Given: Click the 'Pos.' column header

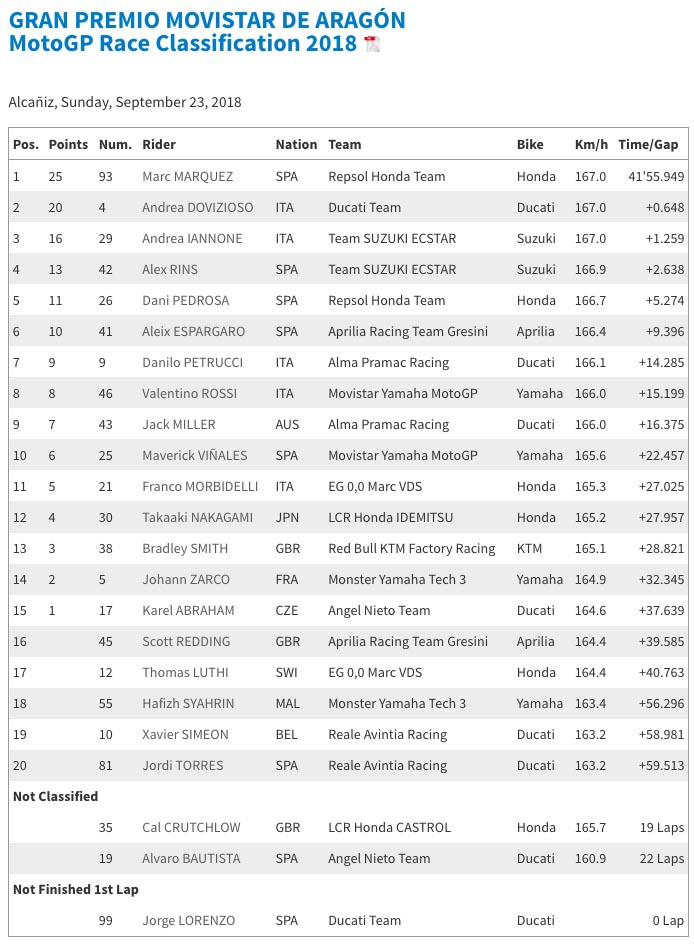Looking at the screenshot, I should tap(26, 144).
